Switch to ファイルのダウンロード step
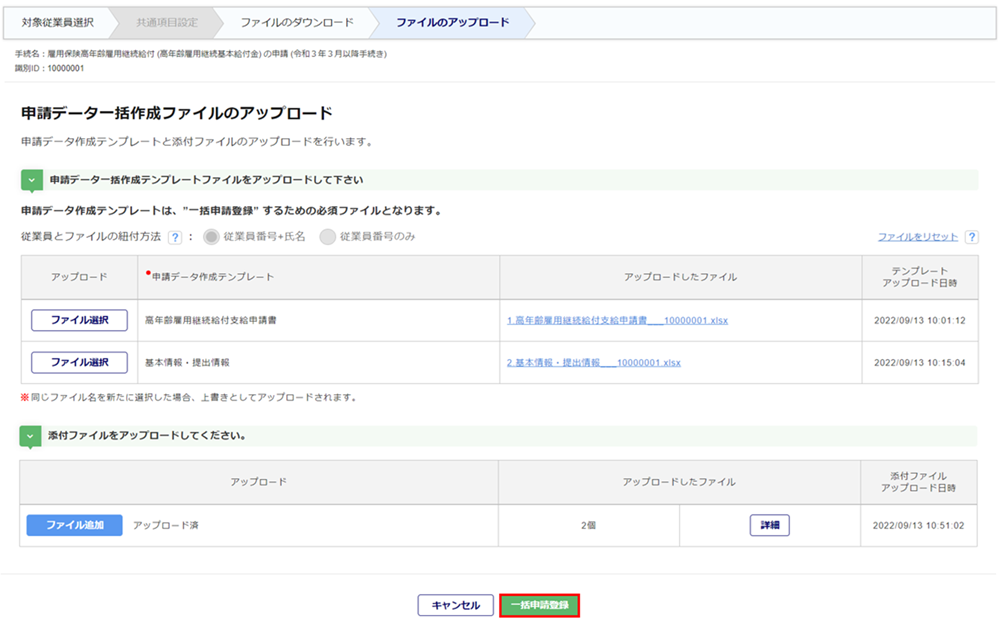Viewport: 999px width, 624px height. pyautogui.click(x=297, y=22)
